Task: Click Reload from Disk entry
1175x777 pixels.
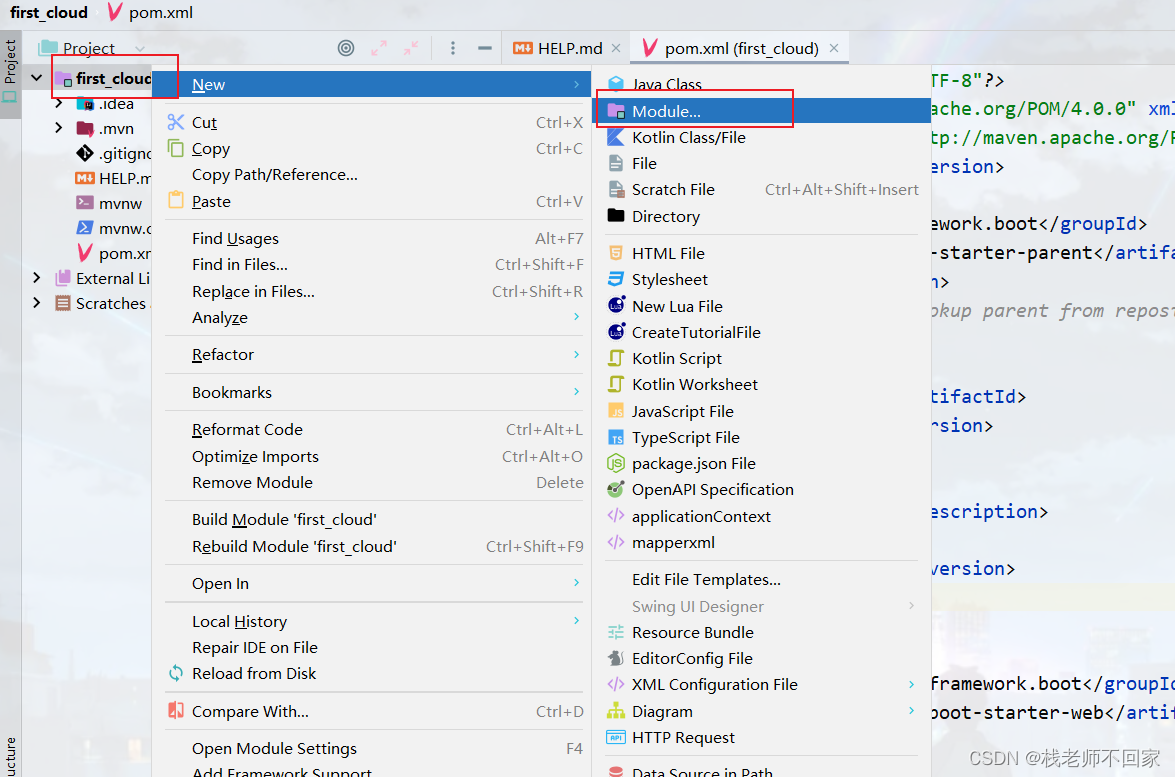Action: 374,674
